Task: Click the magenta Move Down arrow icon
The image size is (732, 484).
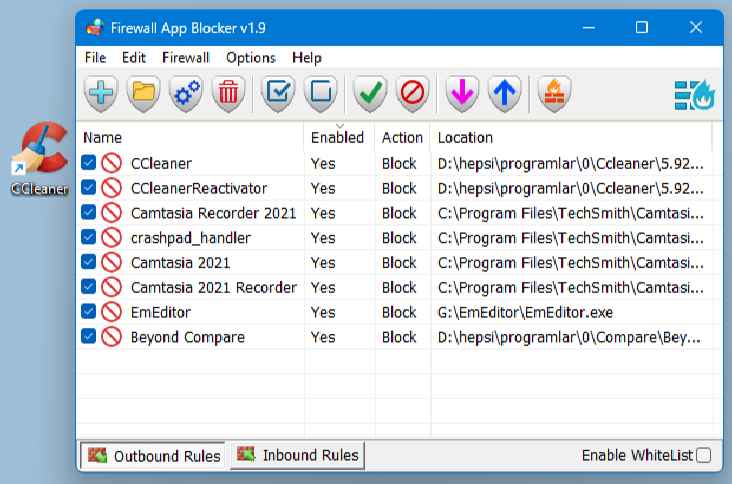Action: point(462,94)
